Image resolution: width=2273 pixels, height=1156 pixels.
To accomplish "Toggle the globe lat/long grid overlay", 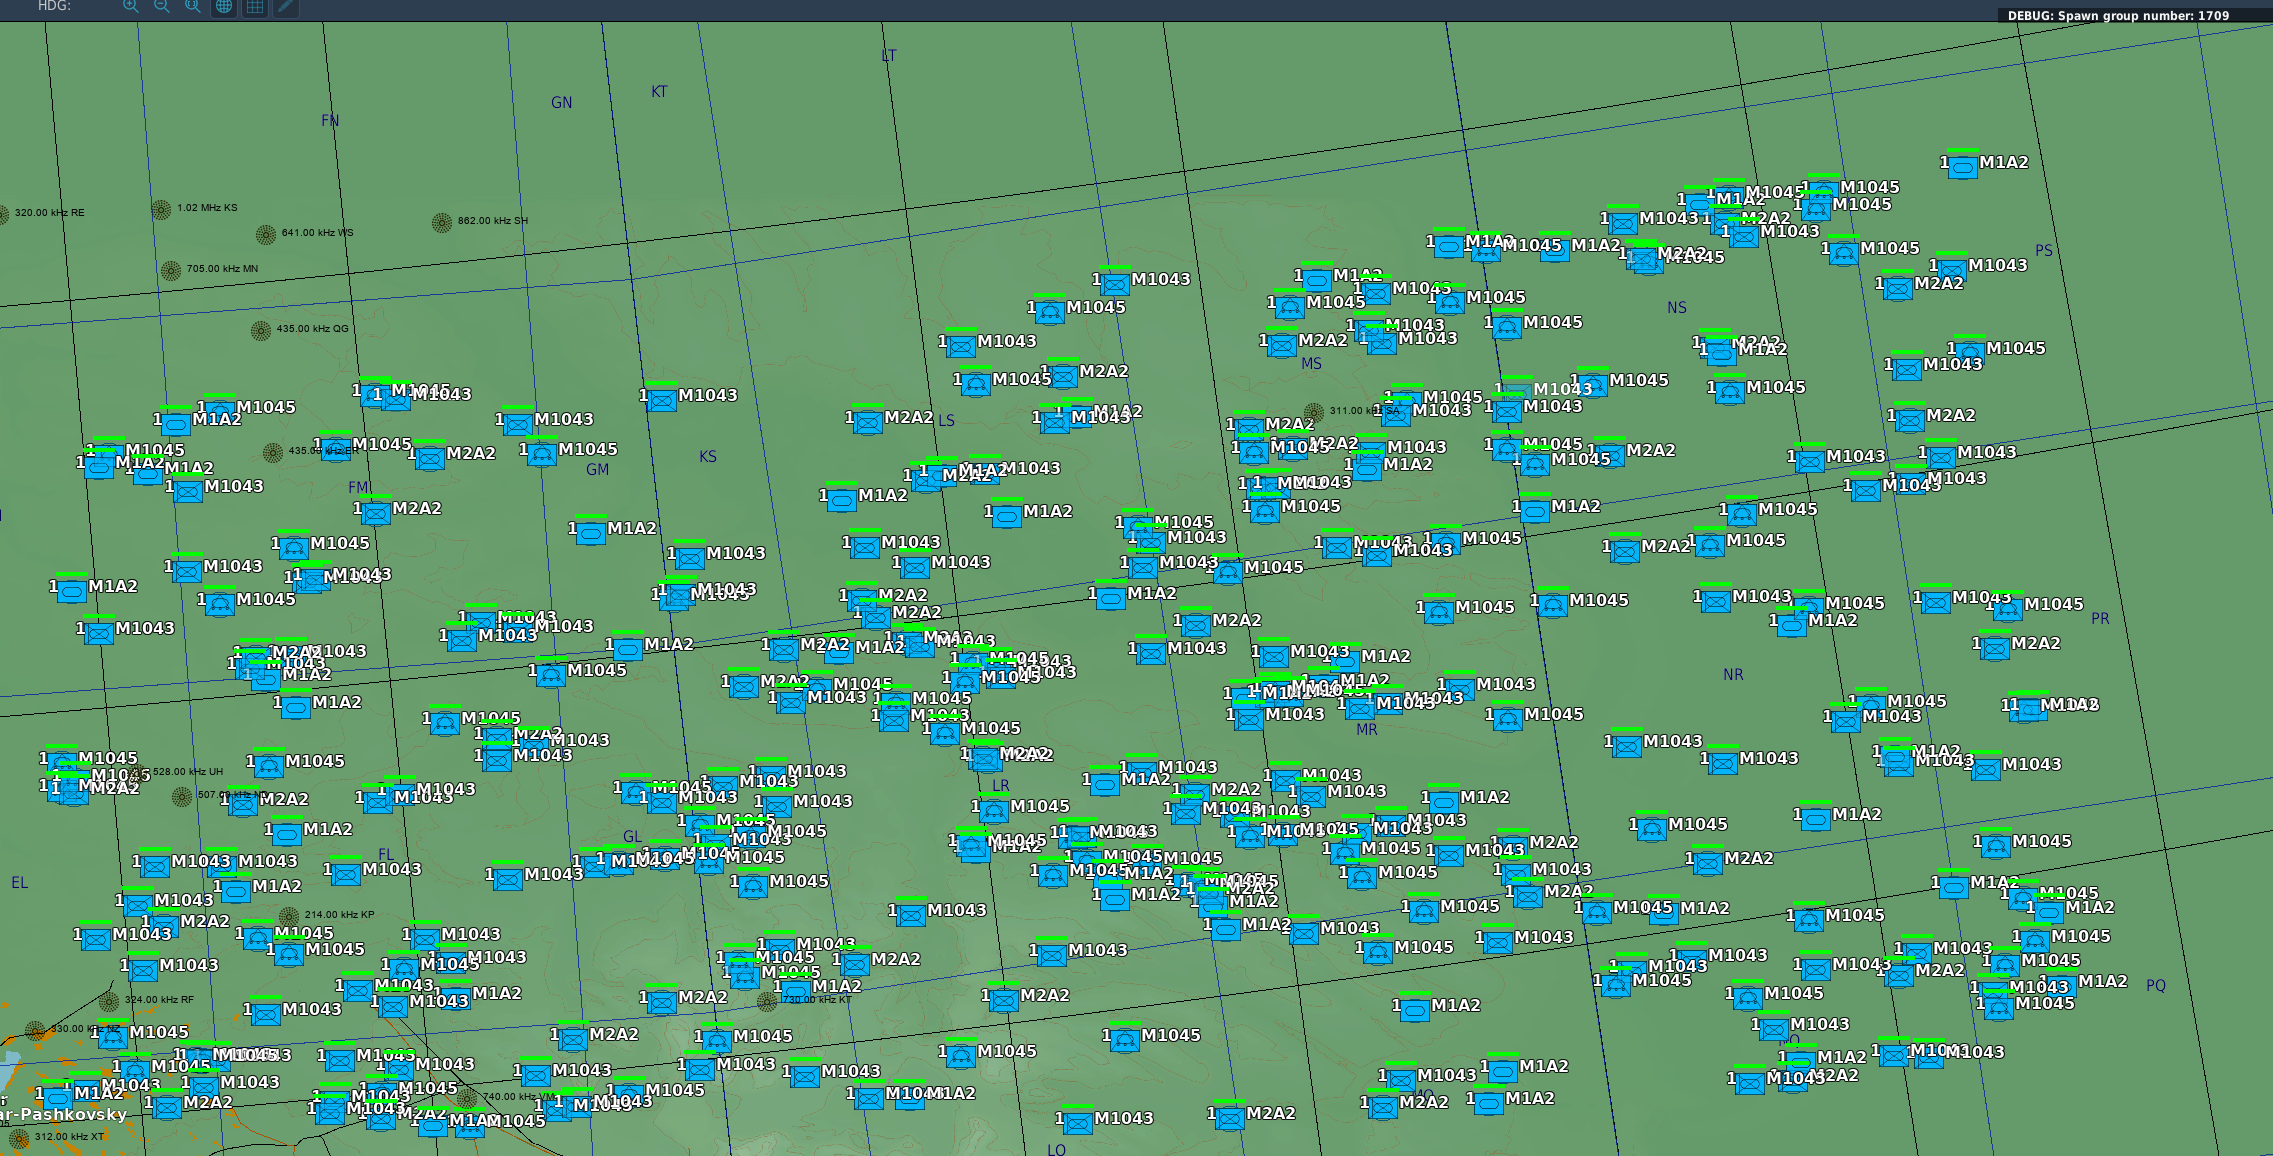I will (224, 6).
